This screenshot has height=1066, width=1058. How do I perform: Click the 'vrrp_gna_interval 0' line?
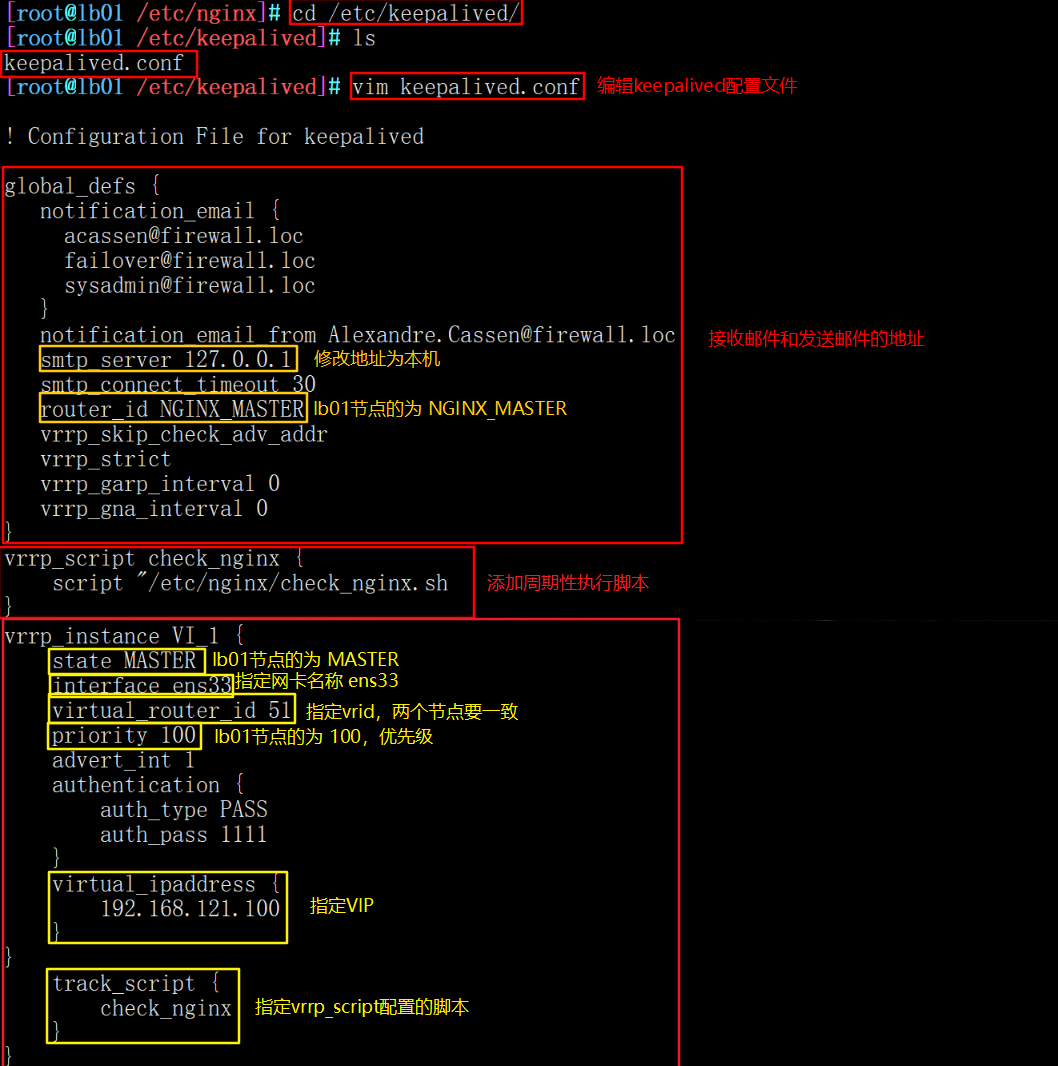tap(154, 509)
